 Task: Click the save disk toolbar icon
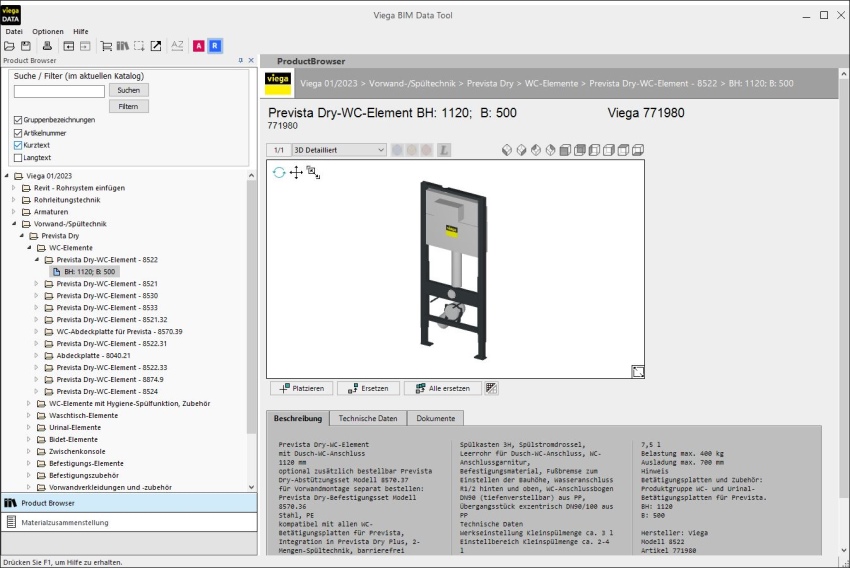click(25, 46)
